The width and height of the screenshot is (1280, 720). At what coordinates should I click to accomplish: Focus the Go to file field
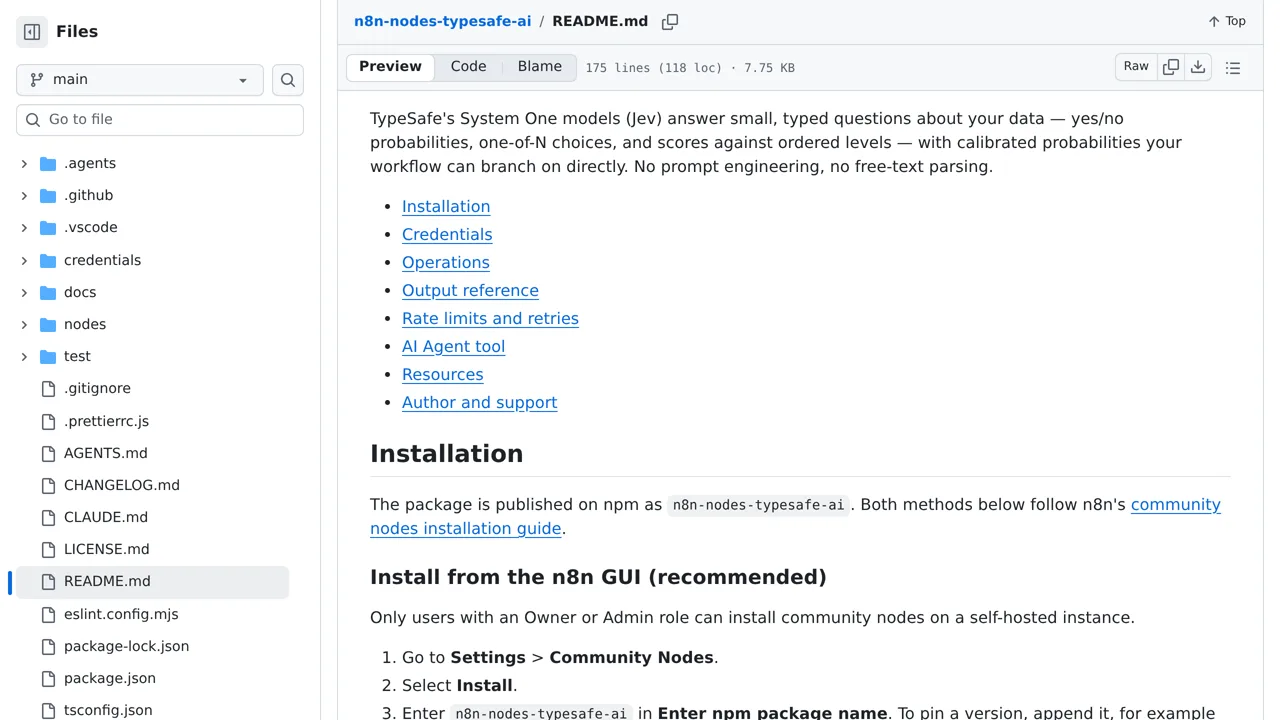click(x=160, y=119)
